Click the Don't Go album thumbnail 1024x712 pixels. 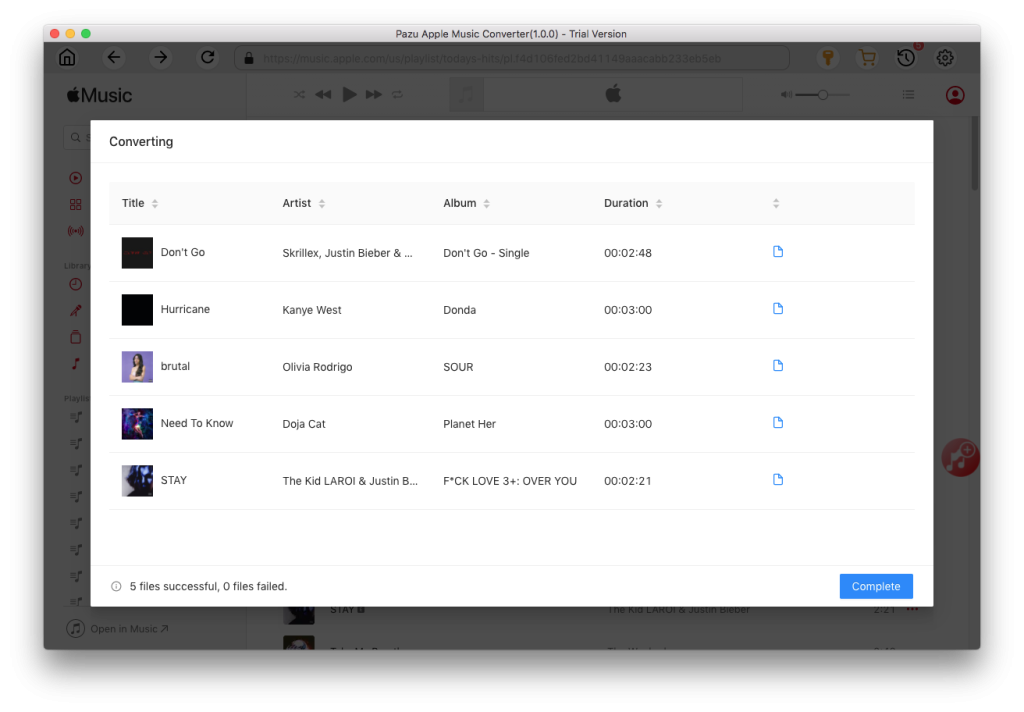[x=137, y=253]
